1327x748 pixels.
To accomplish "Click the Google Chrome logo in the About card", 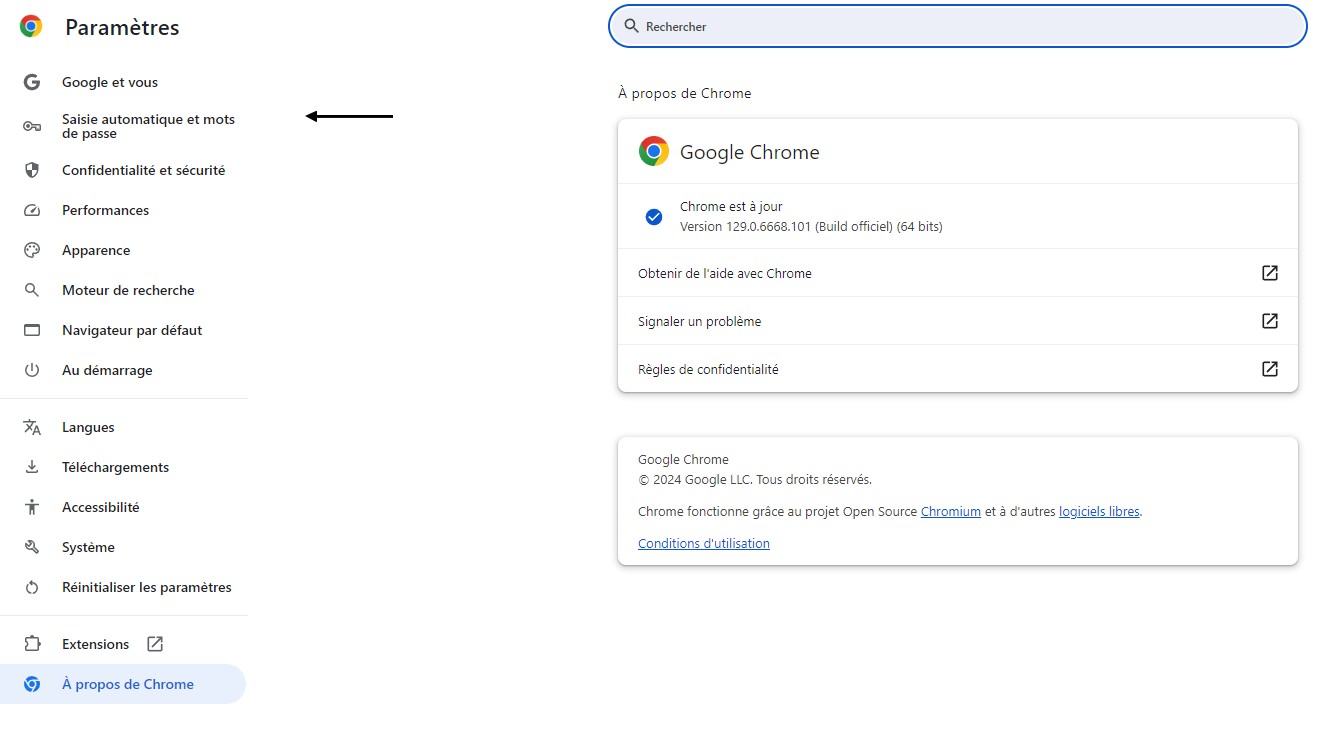I will pos(654,152).
